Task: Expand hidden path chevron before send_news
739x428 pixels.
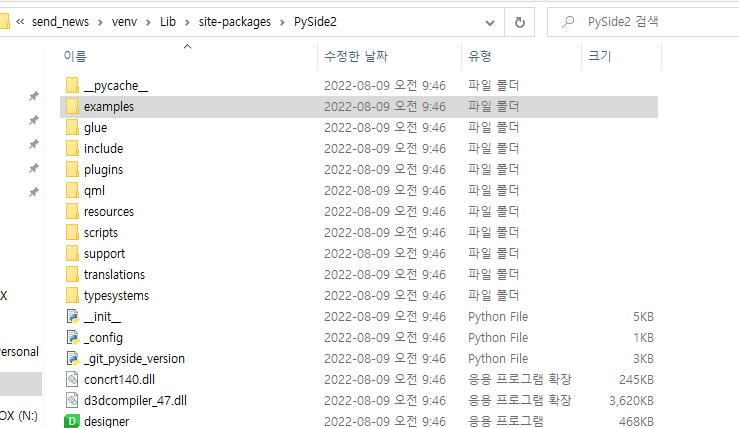Action: (20, 22)
